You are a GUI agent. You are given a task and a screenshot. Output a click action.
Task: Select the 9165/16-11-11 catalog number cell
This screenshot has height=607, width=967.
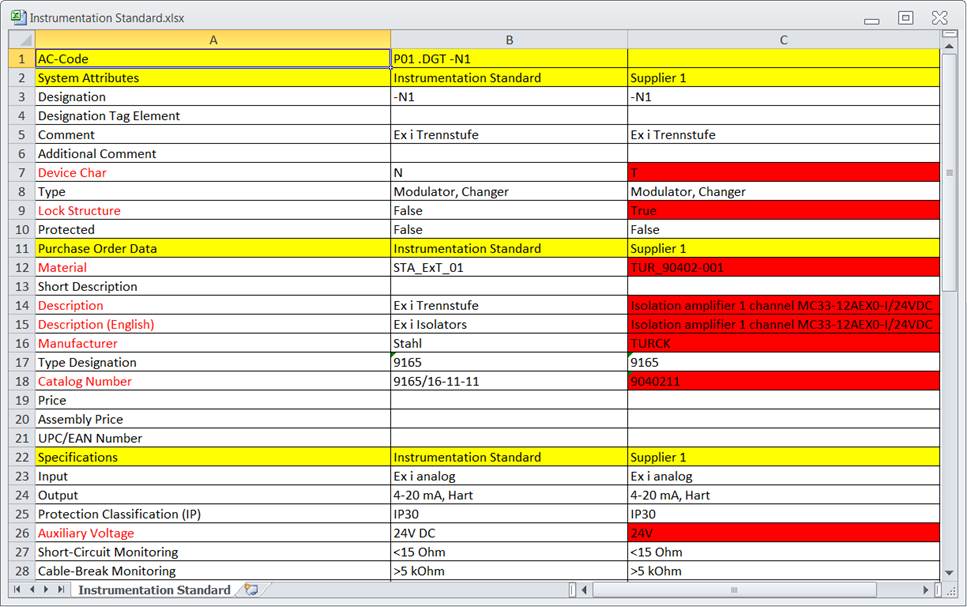pyautogui.click(x=509, y=381)
